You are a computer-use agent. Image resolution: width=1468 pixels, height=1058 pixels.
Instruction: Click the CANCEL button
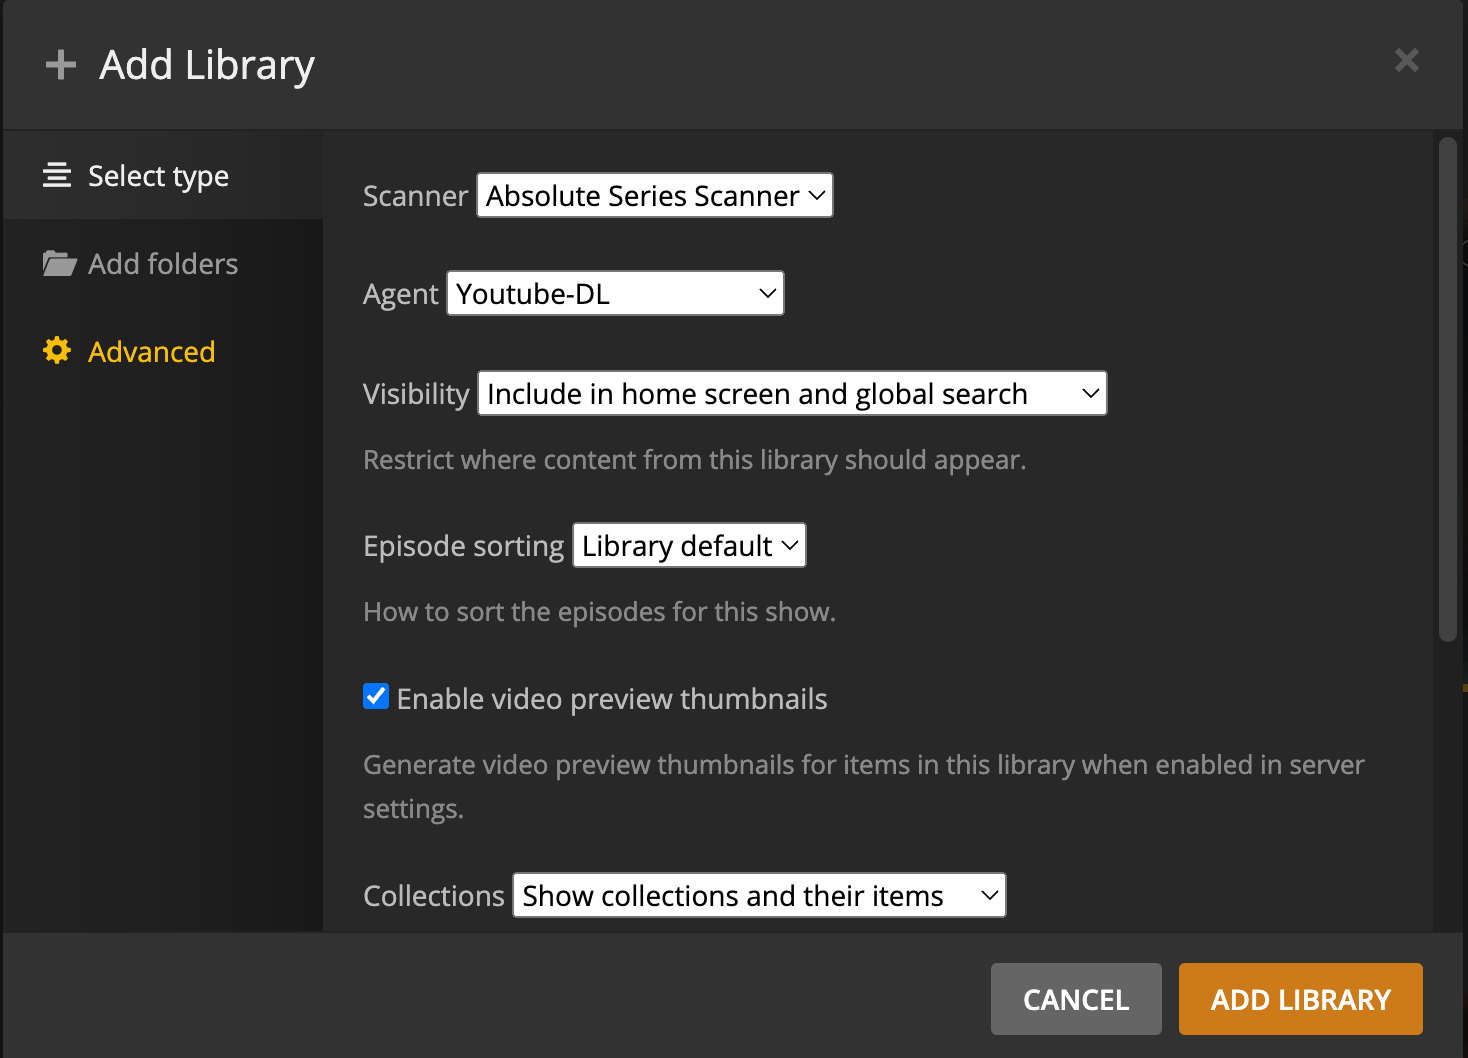click(x=1076, y=999)
